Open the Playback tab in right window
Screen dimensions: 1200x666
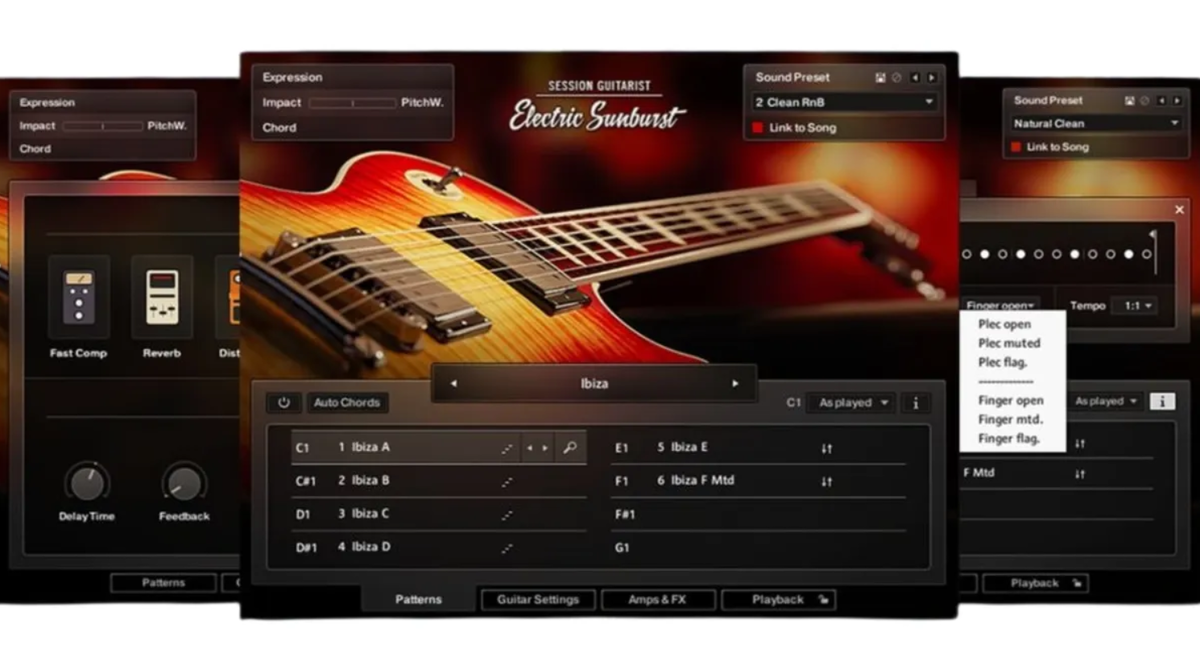(x=1035, y=583)
